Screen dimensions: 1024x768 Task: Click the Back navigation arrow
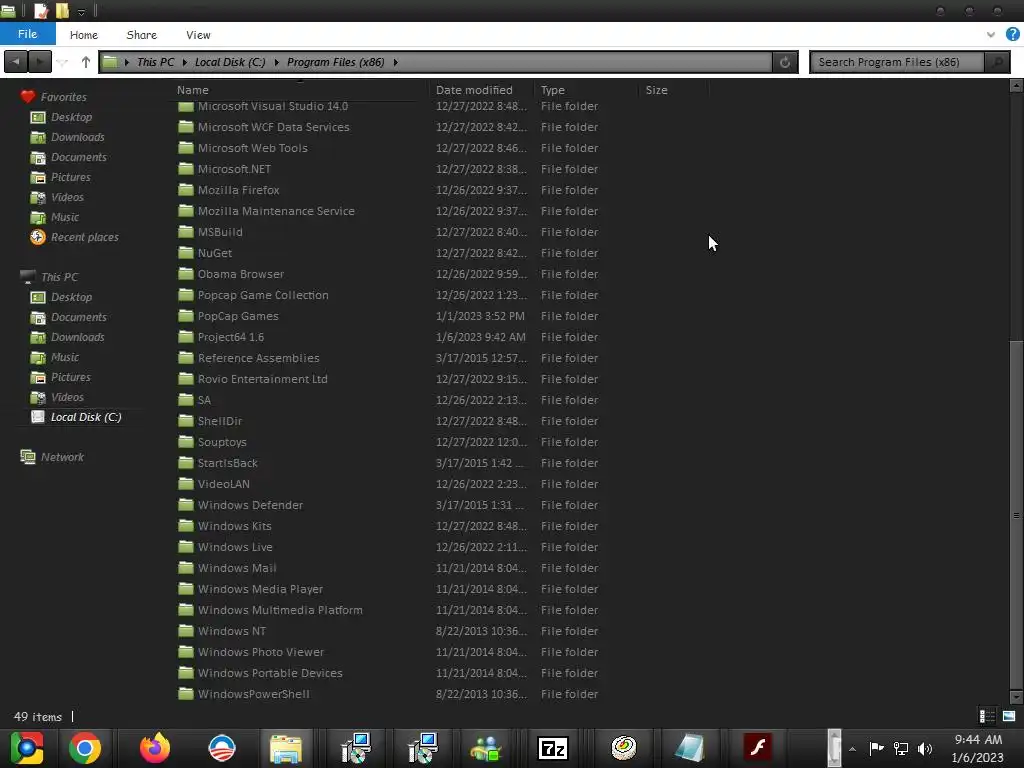click(x=16, y=62)
